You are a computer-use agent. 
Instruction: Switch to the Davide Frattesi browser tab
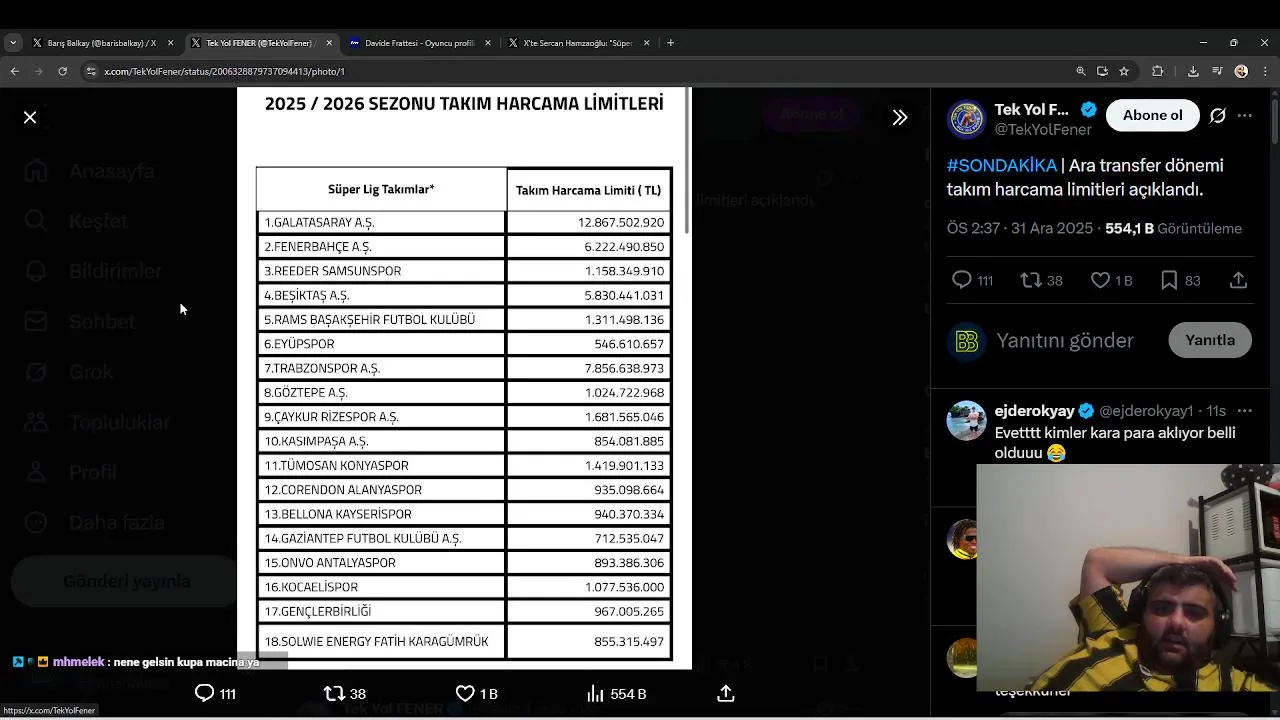point(418,43)
